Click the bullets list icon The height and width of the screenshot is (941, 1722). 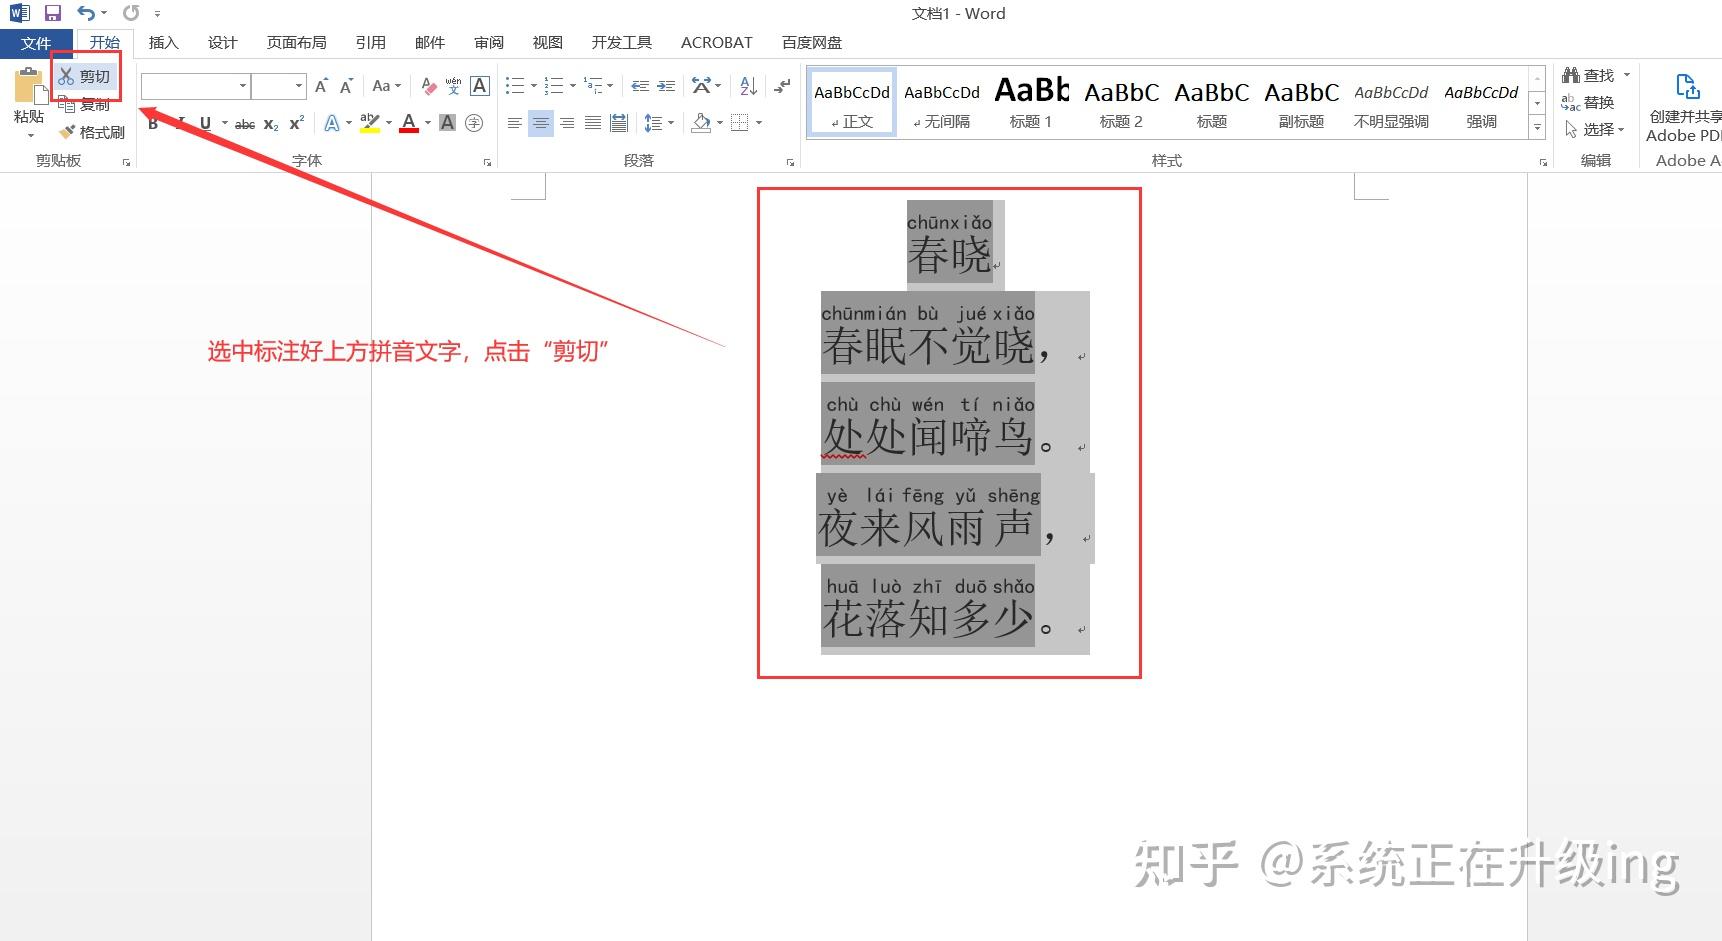[x=515, y=86]
